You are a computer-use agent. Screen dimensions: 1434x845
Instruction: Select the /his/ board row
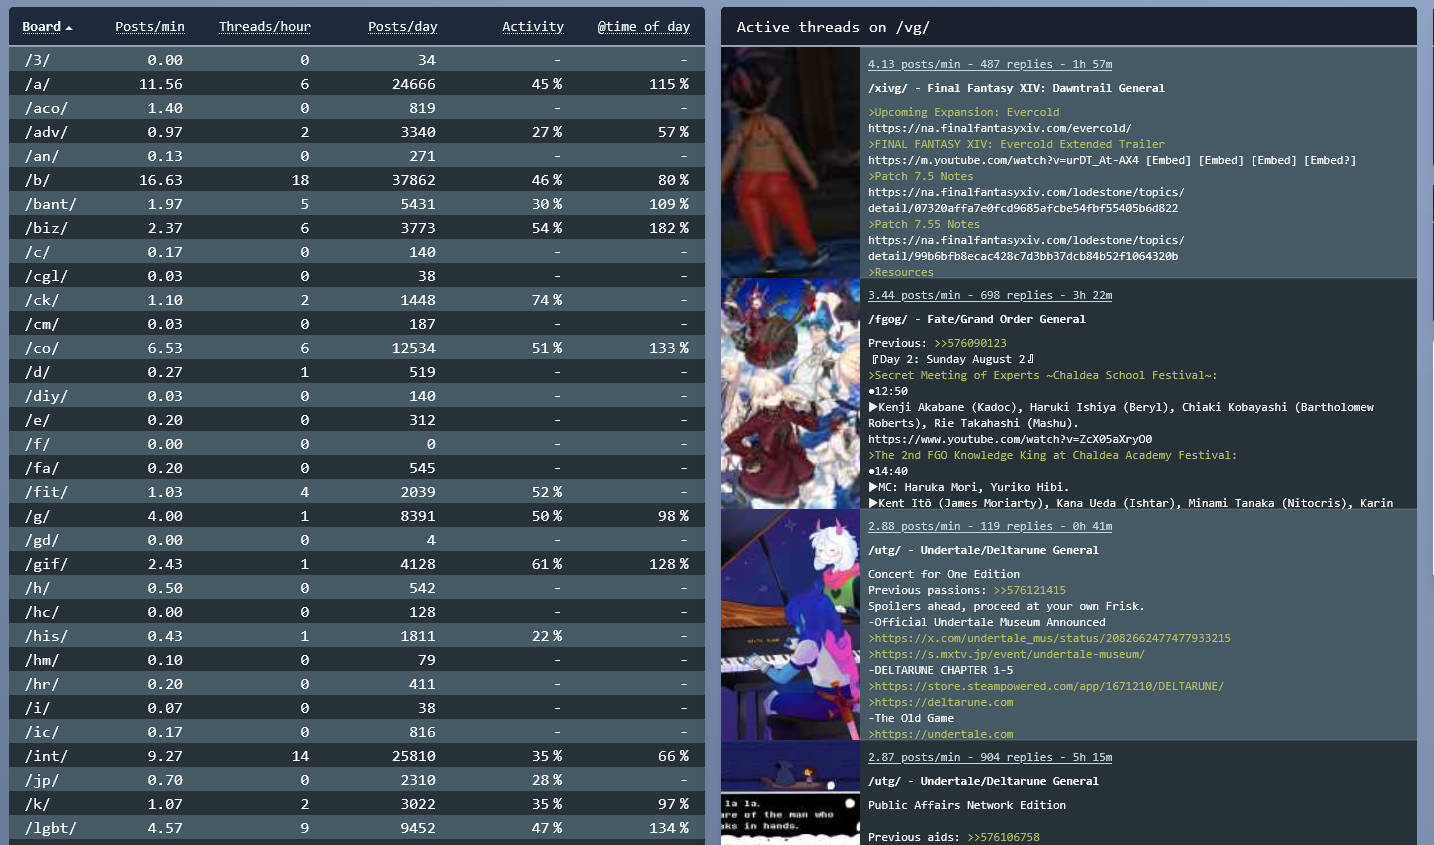tap(357, 636)
